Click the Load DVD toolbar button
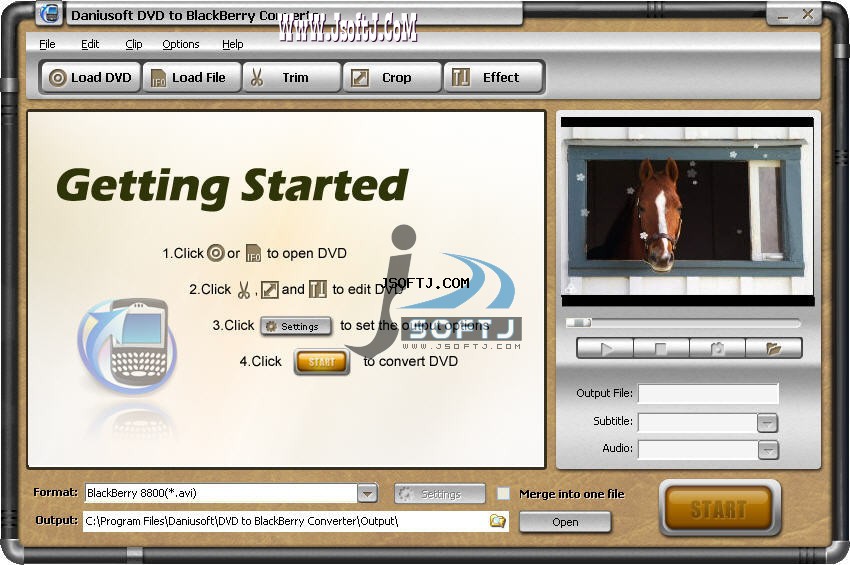Screen dimensions: 850x565 (x=89, y=78)
